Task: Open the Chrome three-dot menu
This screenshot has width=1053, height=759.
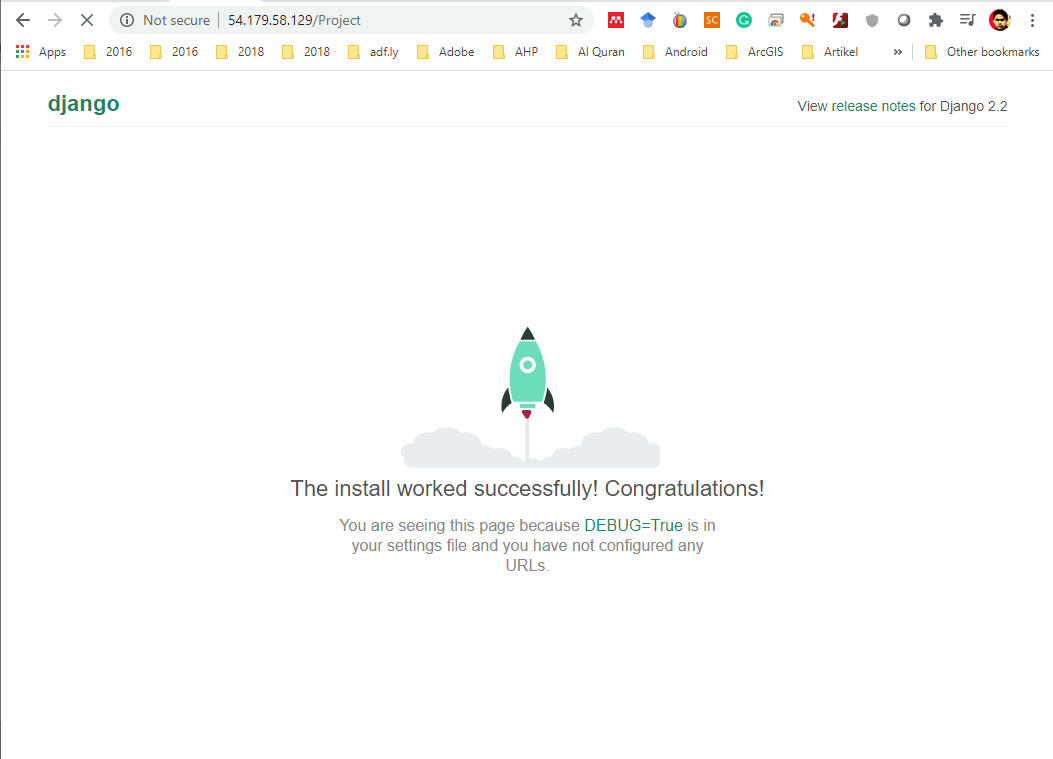Action: [1032, 20]
